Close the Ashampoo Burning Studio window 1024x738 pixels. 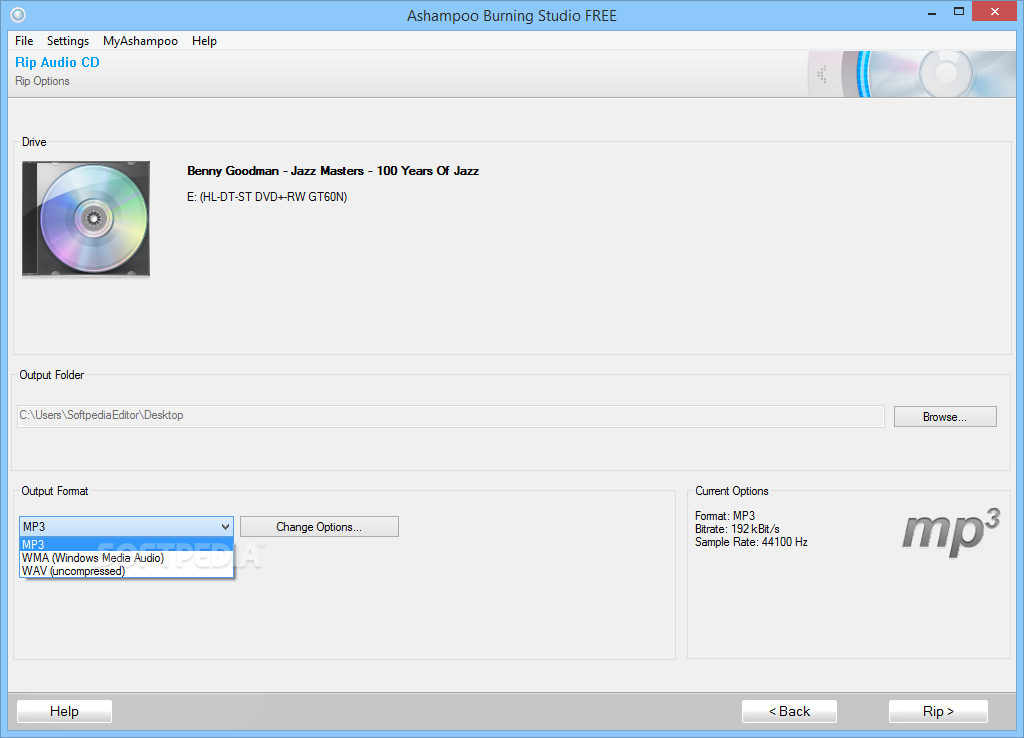(995, 12)
